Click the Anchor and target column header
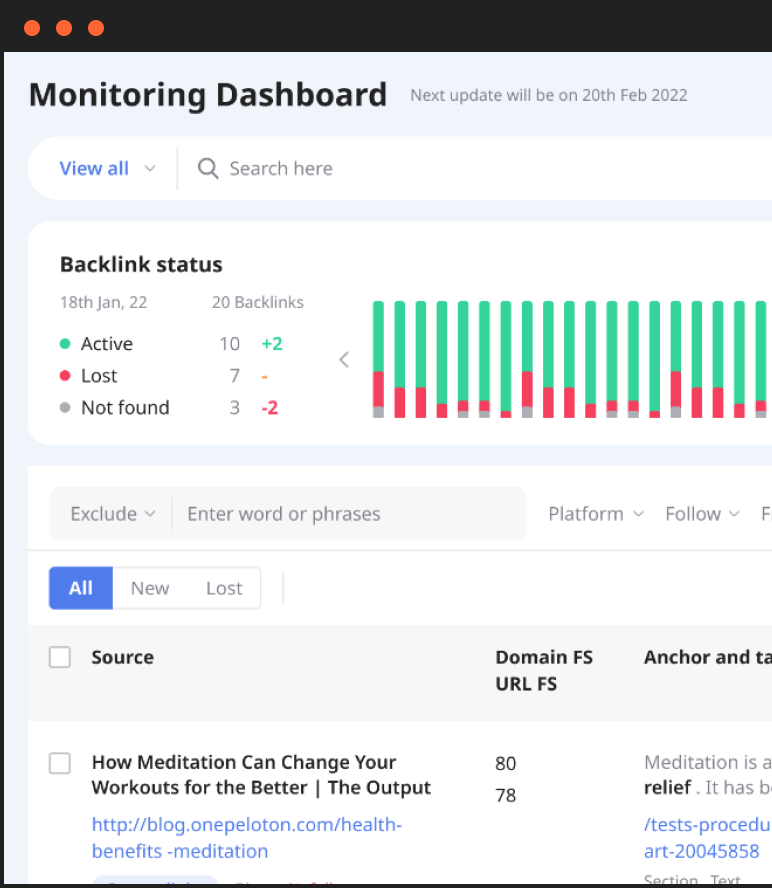 point(708,657)
